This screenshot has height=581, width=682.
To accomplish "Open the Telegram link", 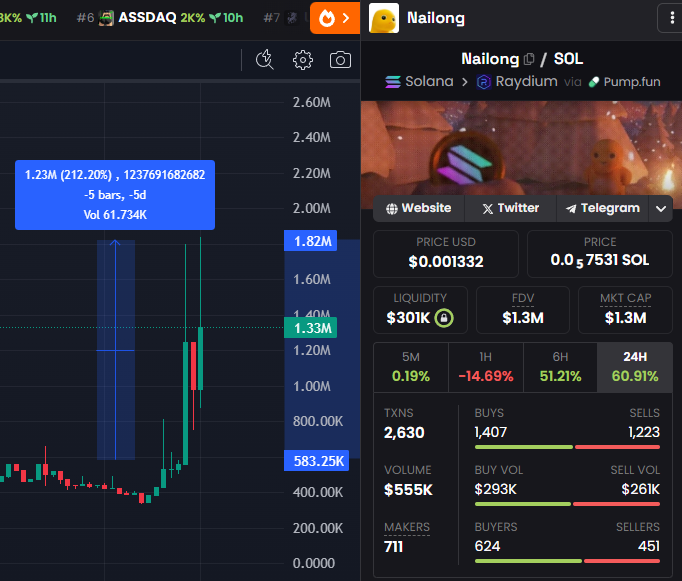I will pos(602,208).
